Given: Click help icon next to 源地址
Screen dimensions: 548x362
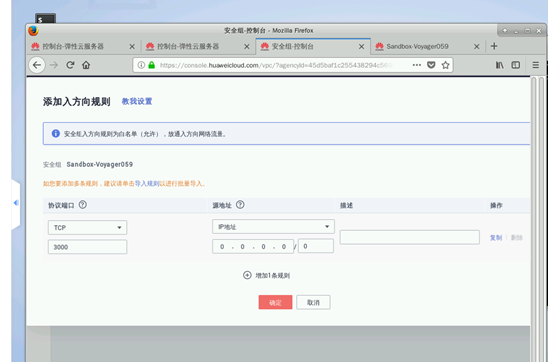Looking at the screenshot, I should [240, 205].
